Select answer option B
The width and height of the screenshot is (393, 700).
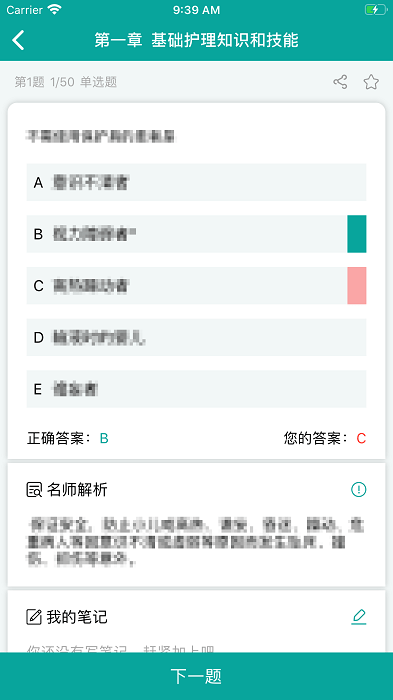coord(196,234)
